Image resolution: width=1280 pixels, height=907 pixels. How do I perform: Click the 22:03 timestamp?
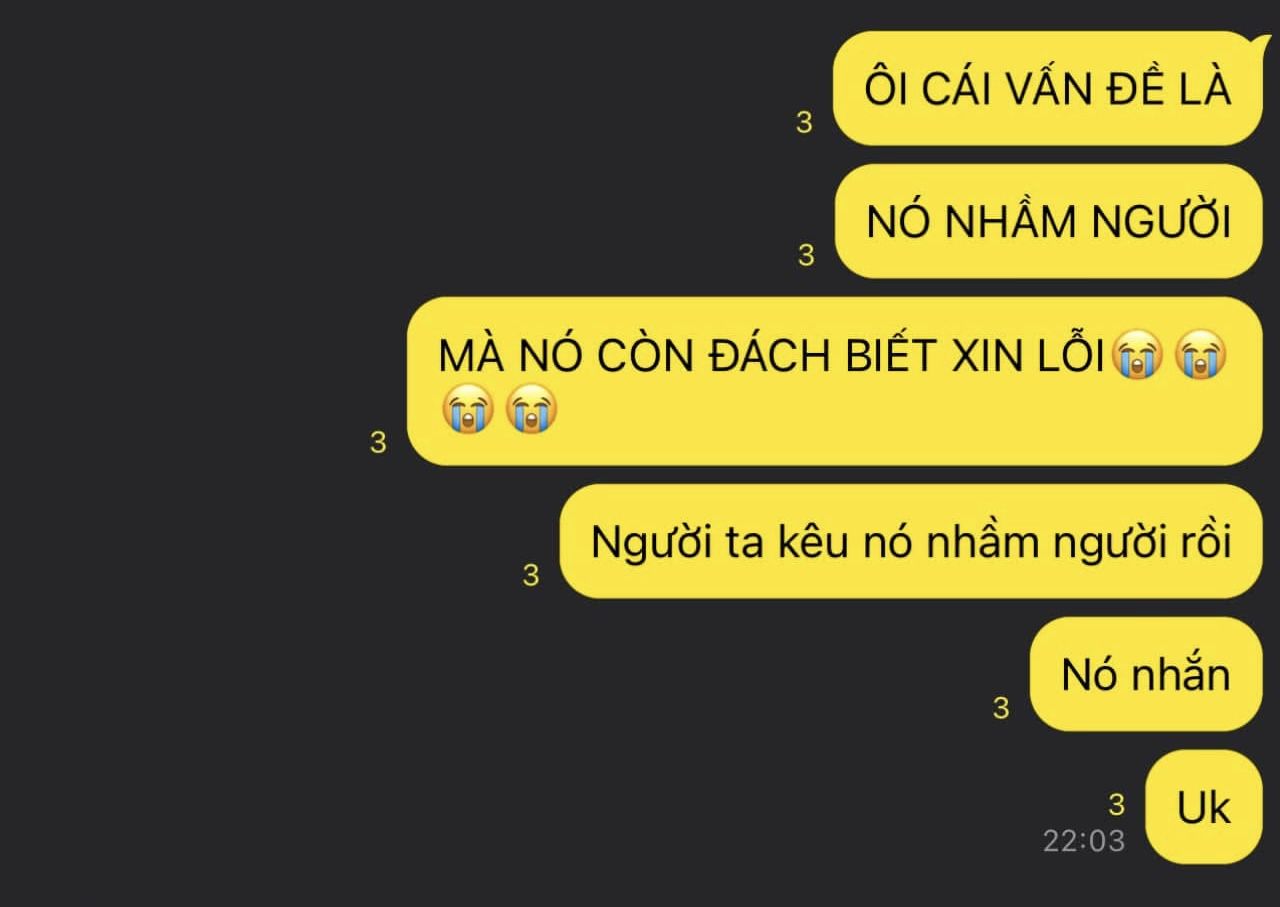tap(1084, 840)
